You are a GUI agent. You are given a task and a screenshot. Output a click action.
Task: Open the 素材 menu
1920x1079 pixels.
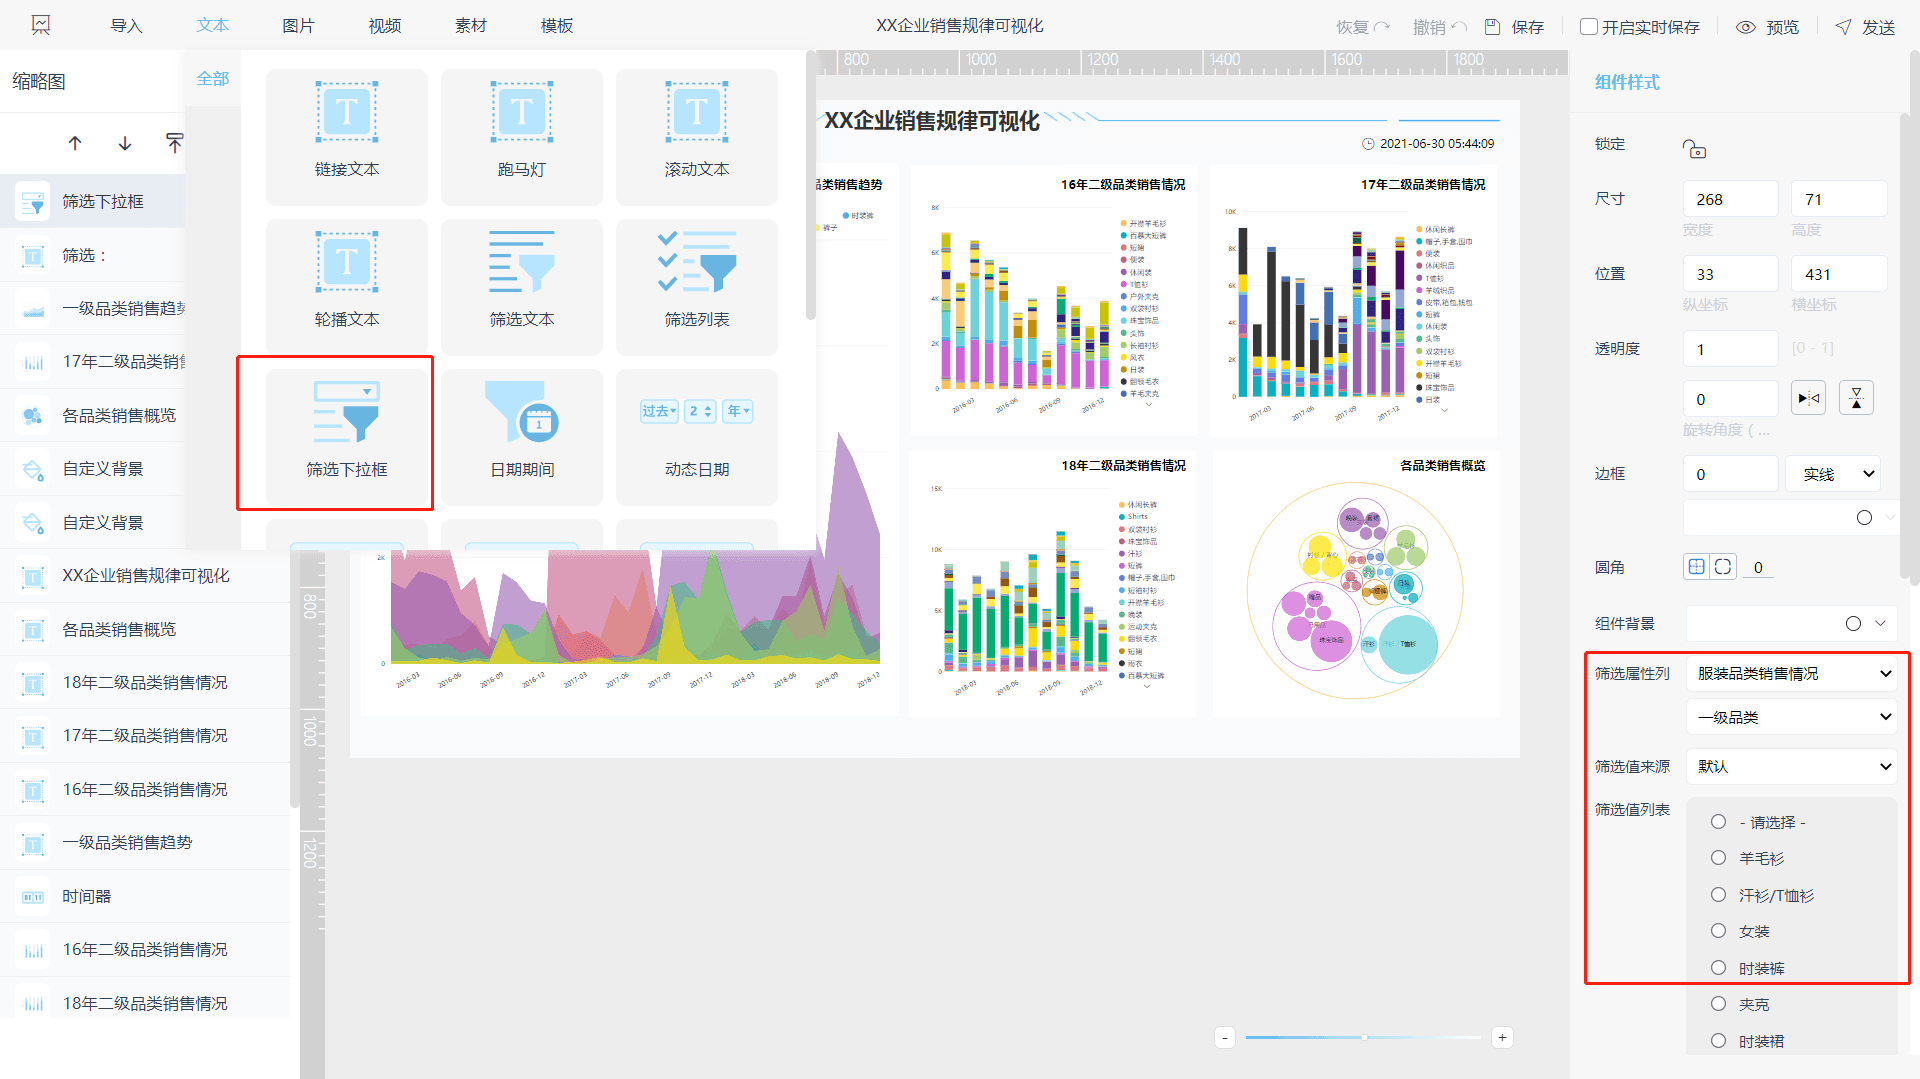tap(470, 26)
